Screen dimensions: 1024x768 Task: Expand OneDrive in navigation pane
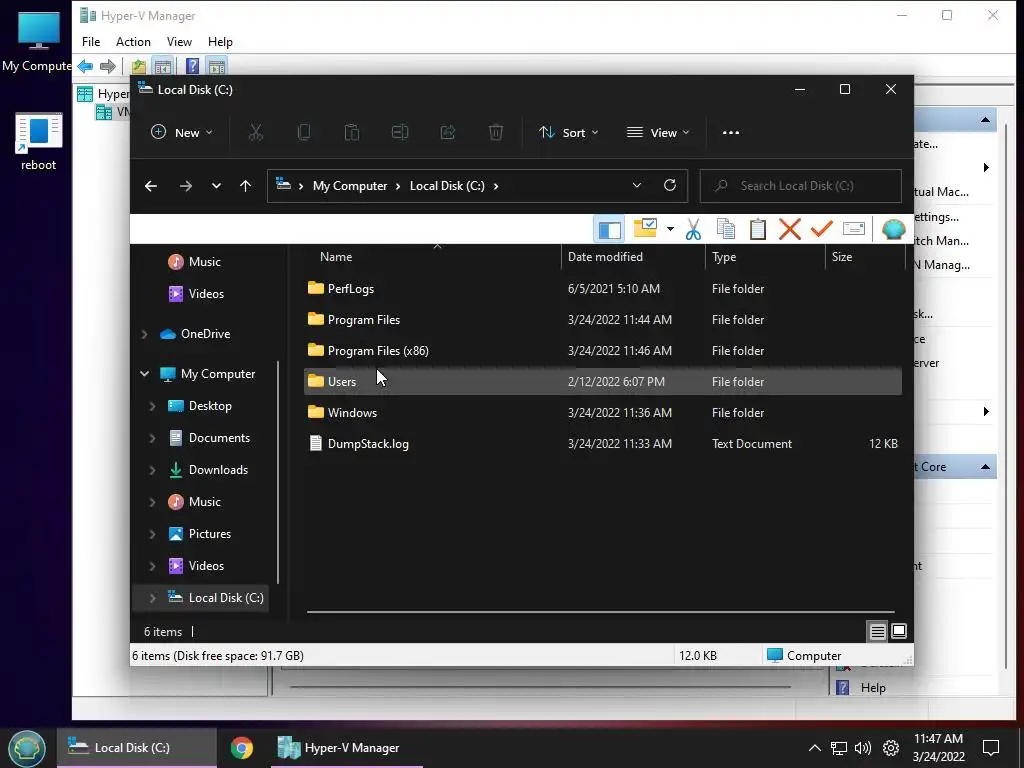(144, 334)
